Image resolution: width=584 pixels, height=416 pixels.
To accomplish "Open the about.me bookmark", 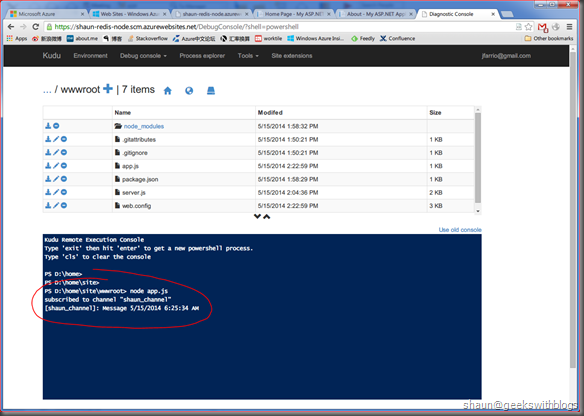I will click(x=82, y=38).
